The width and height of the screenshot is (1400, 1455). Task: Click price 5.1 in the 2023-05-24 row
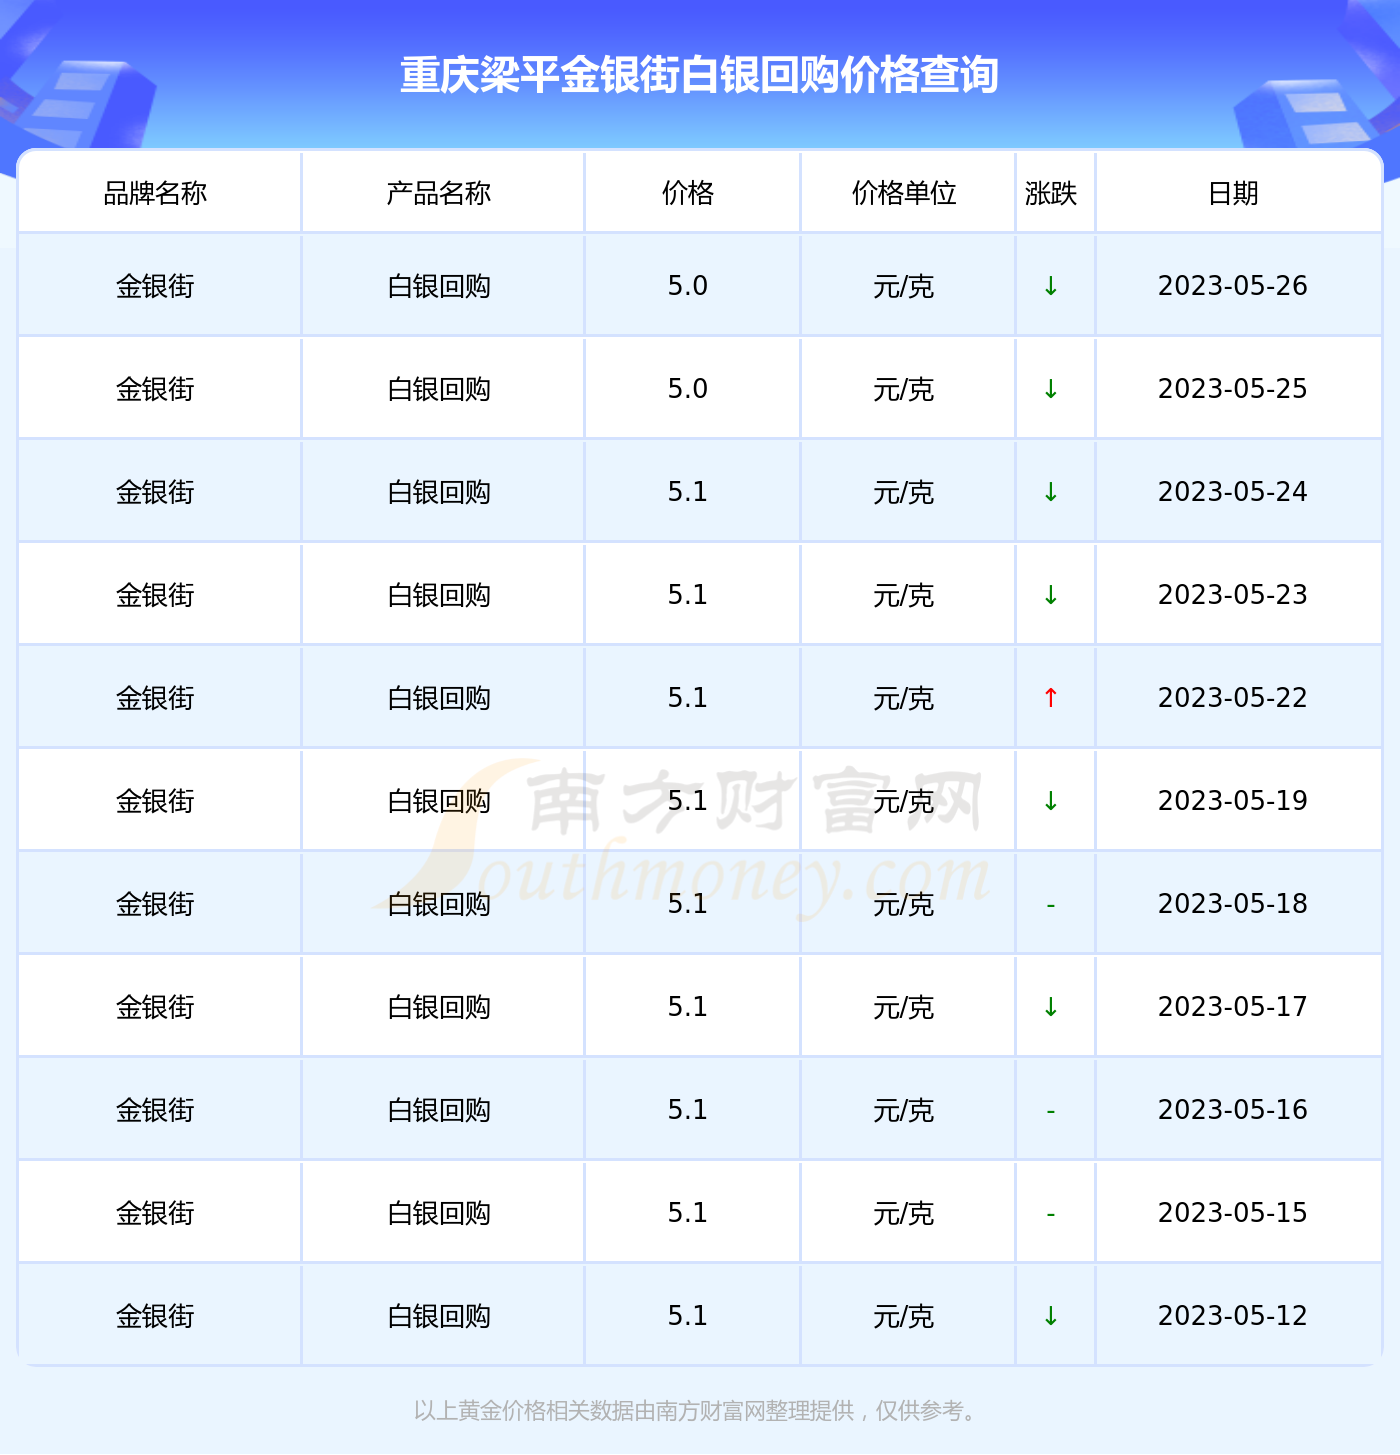click(688, 492)
